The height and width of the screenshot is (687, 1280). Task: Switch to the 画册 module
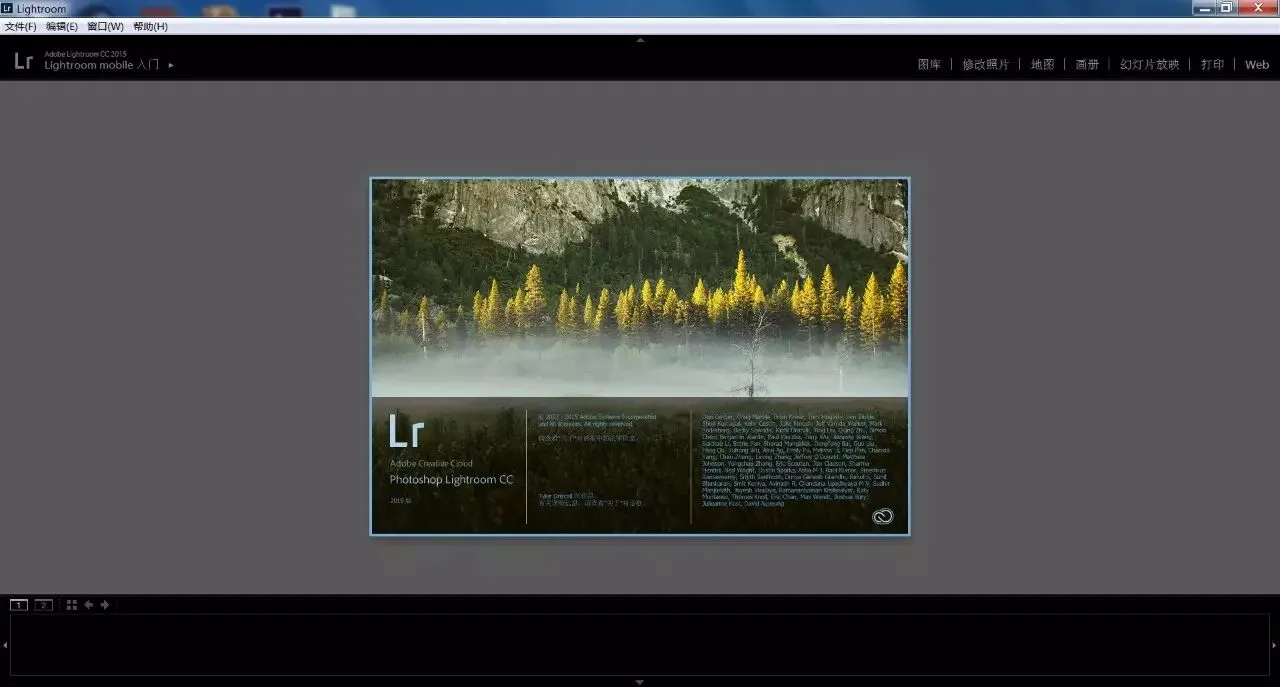(1087, 64)
